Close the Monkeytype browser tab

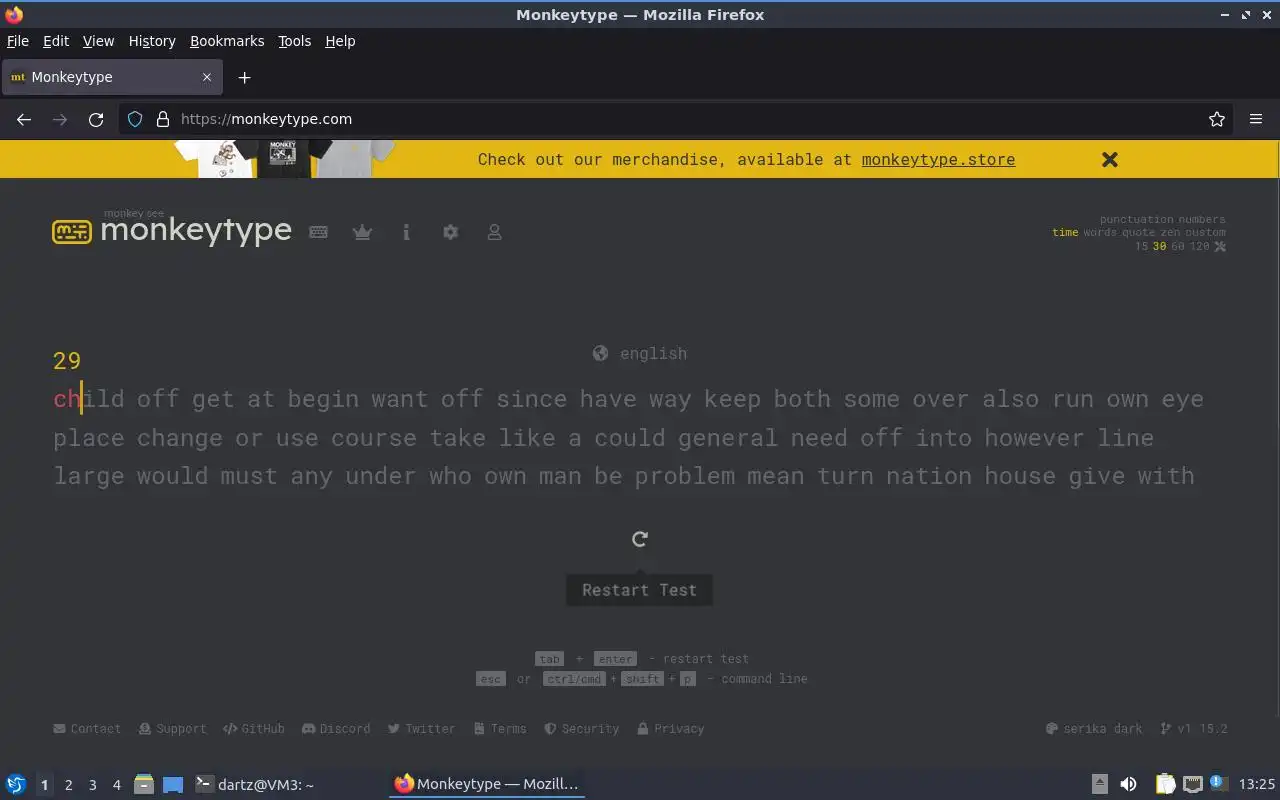click(x=207, y=77)
